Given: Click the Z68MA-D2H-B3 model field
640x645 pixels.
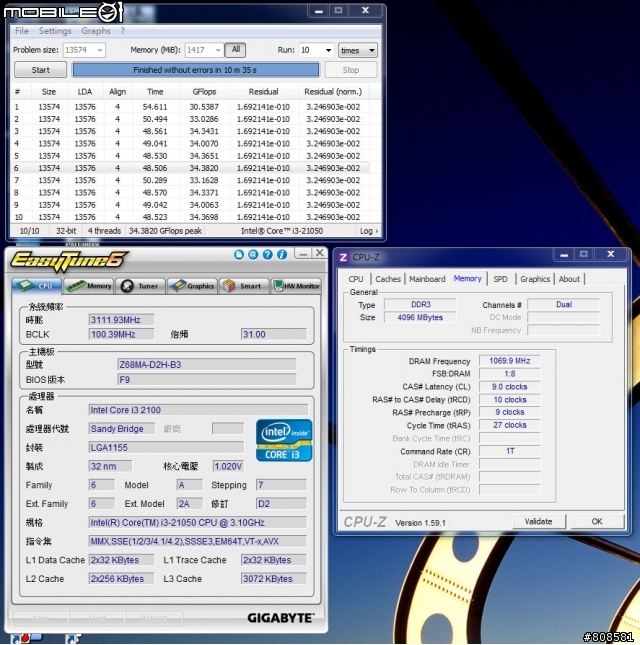Looking at the screenshot, I should click(206, 364).
